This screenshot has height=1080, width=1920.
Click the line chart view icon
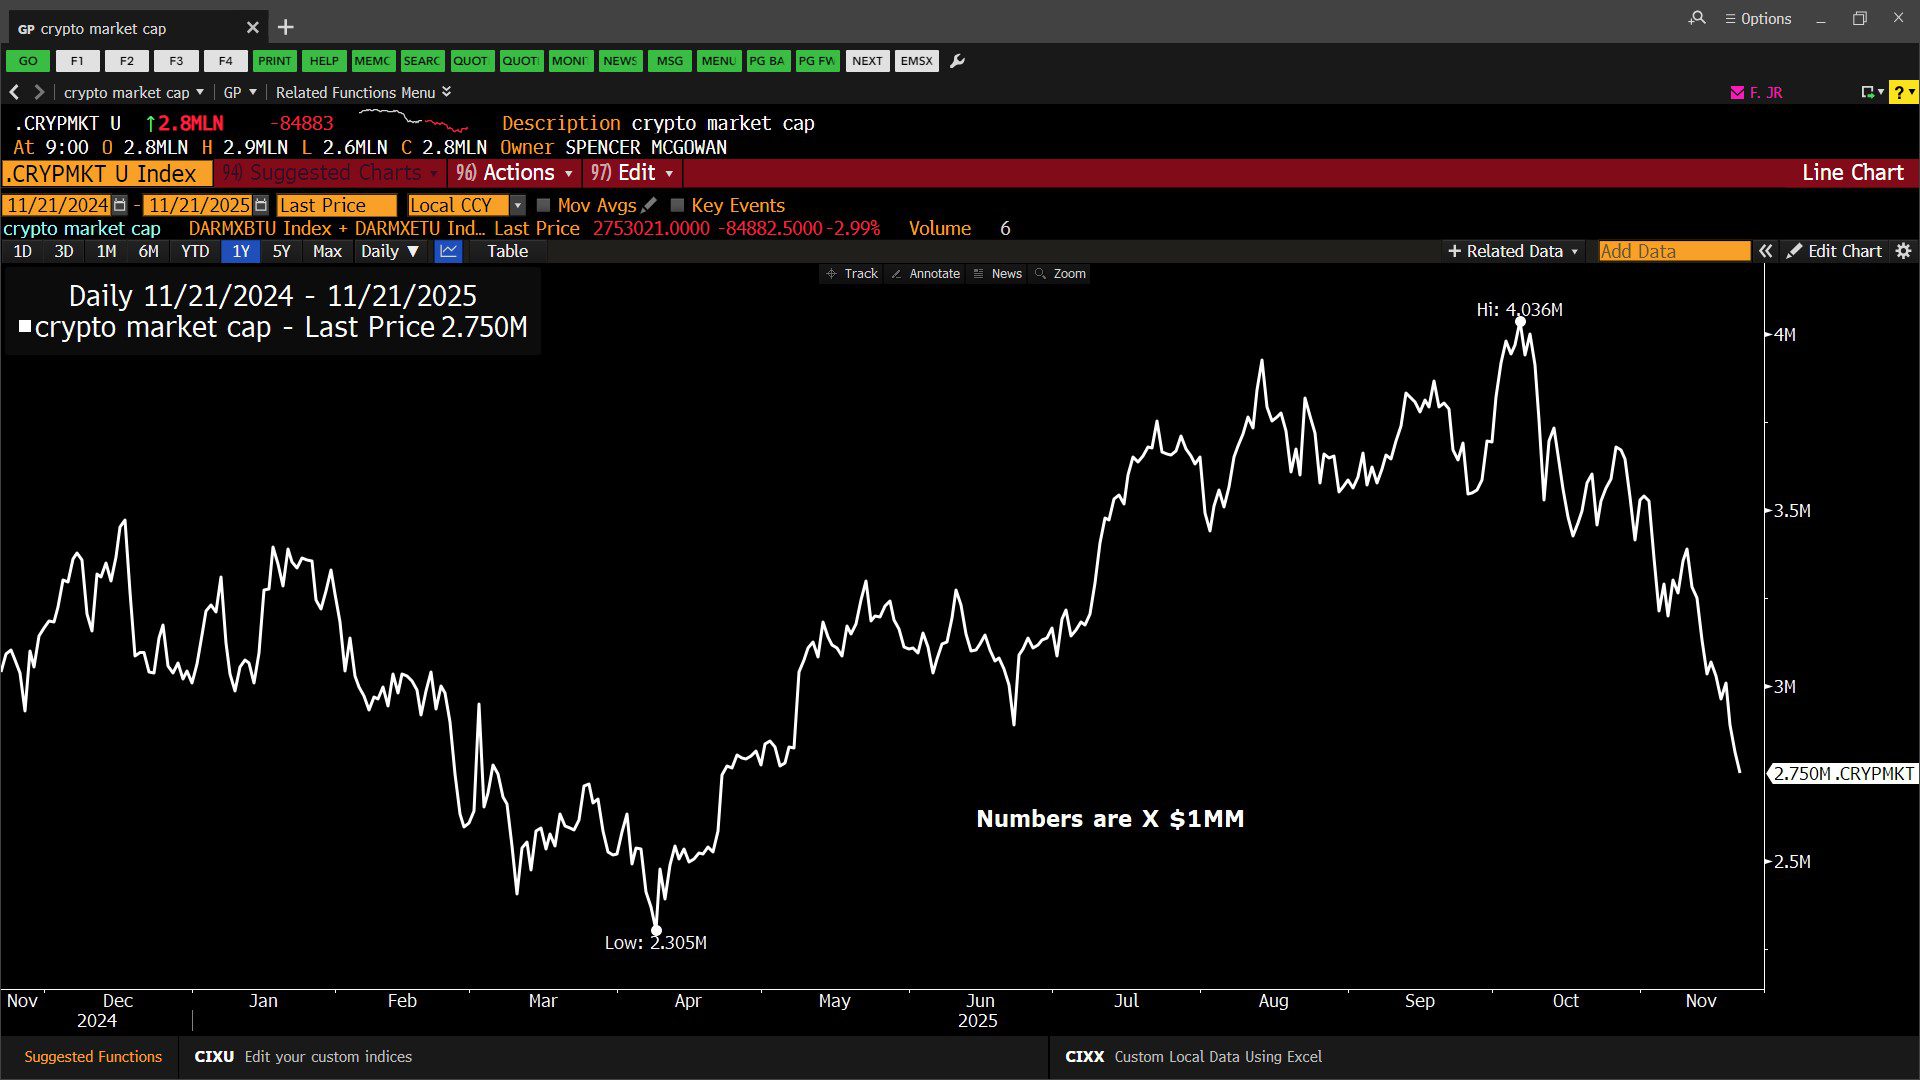point(448,251)
